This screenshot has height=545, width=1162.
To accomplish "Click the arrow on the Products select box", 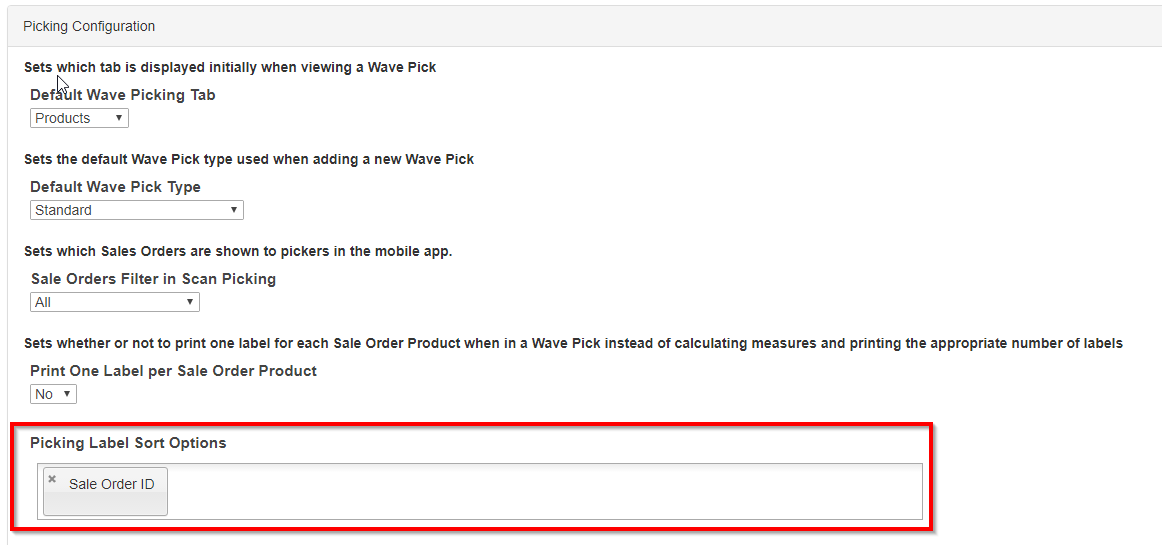I will [x=119, y=118].
